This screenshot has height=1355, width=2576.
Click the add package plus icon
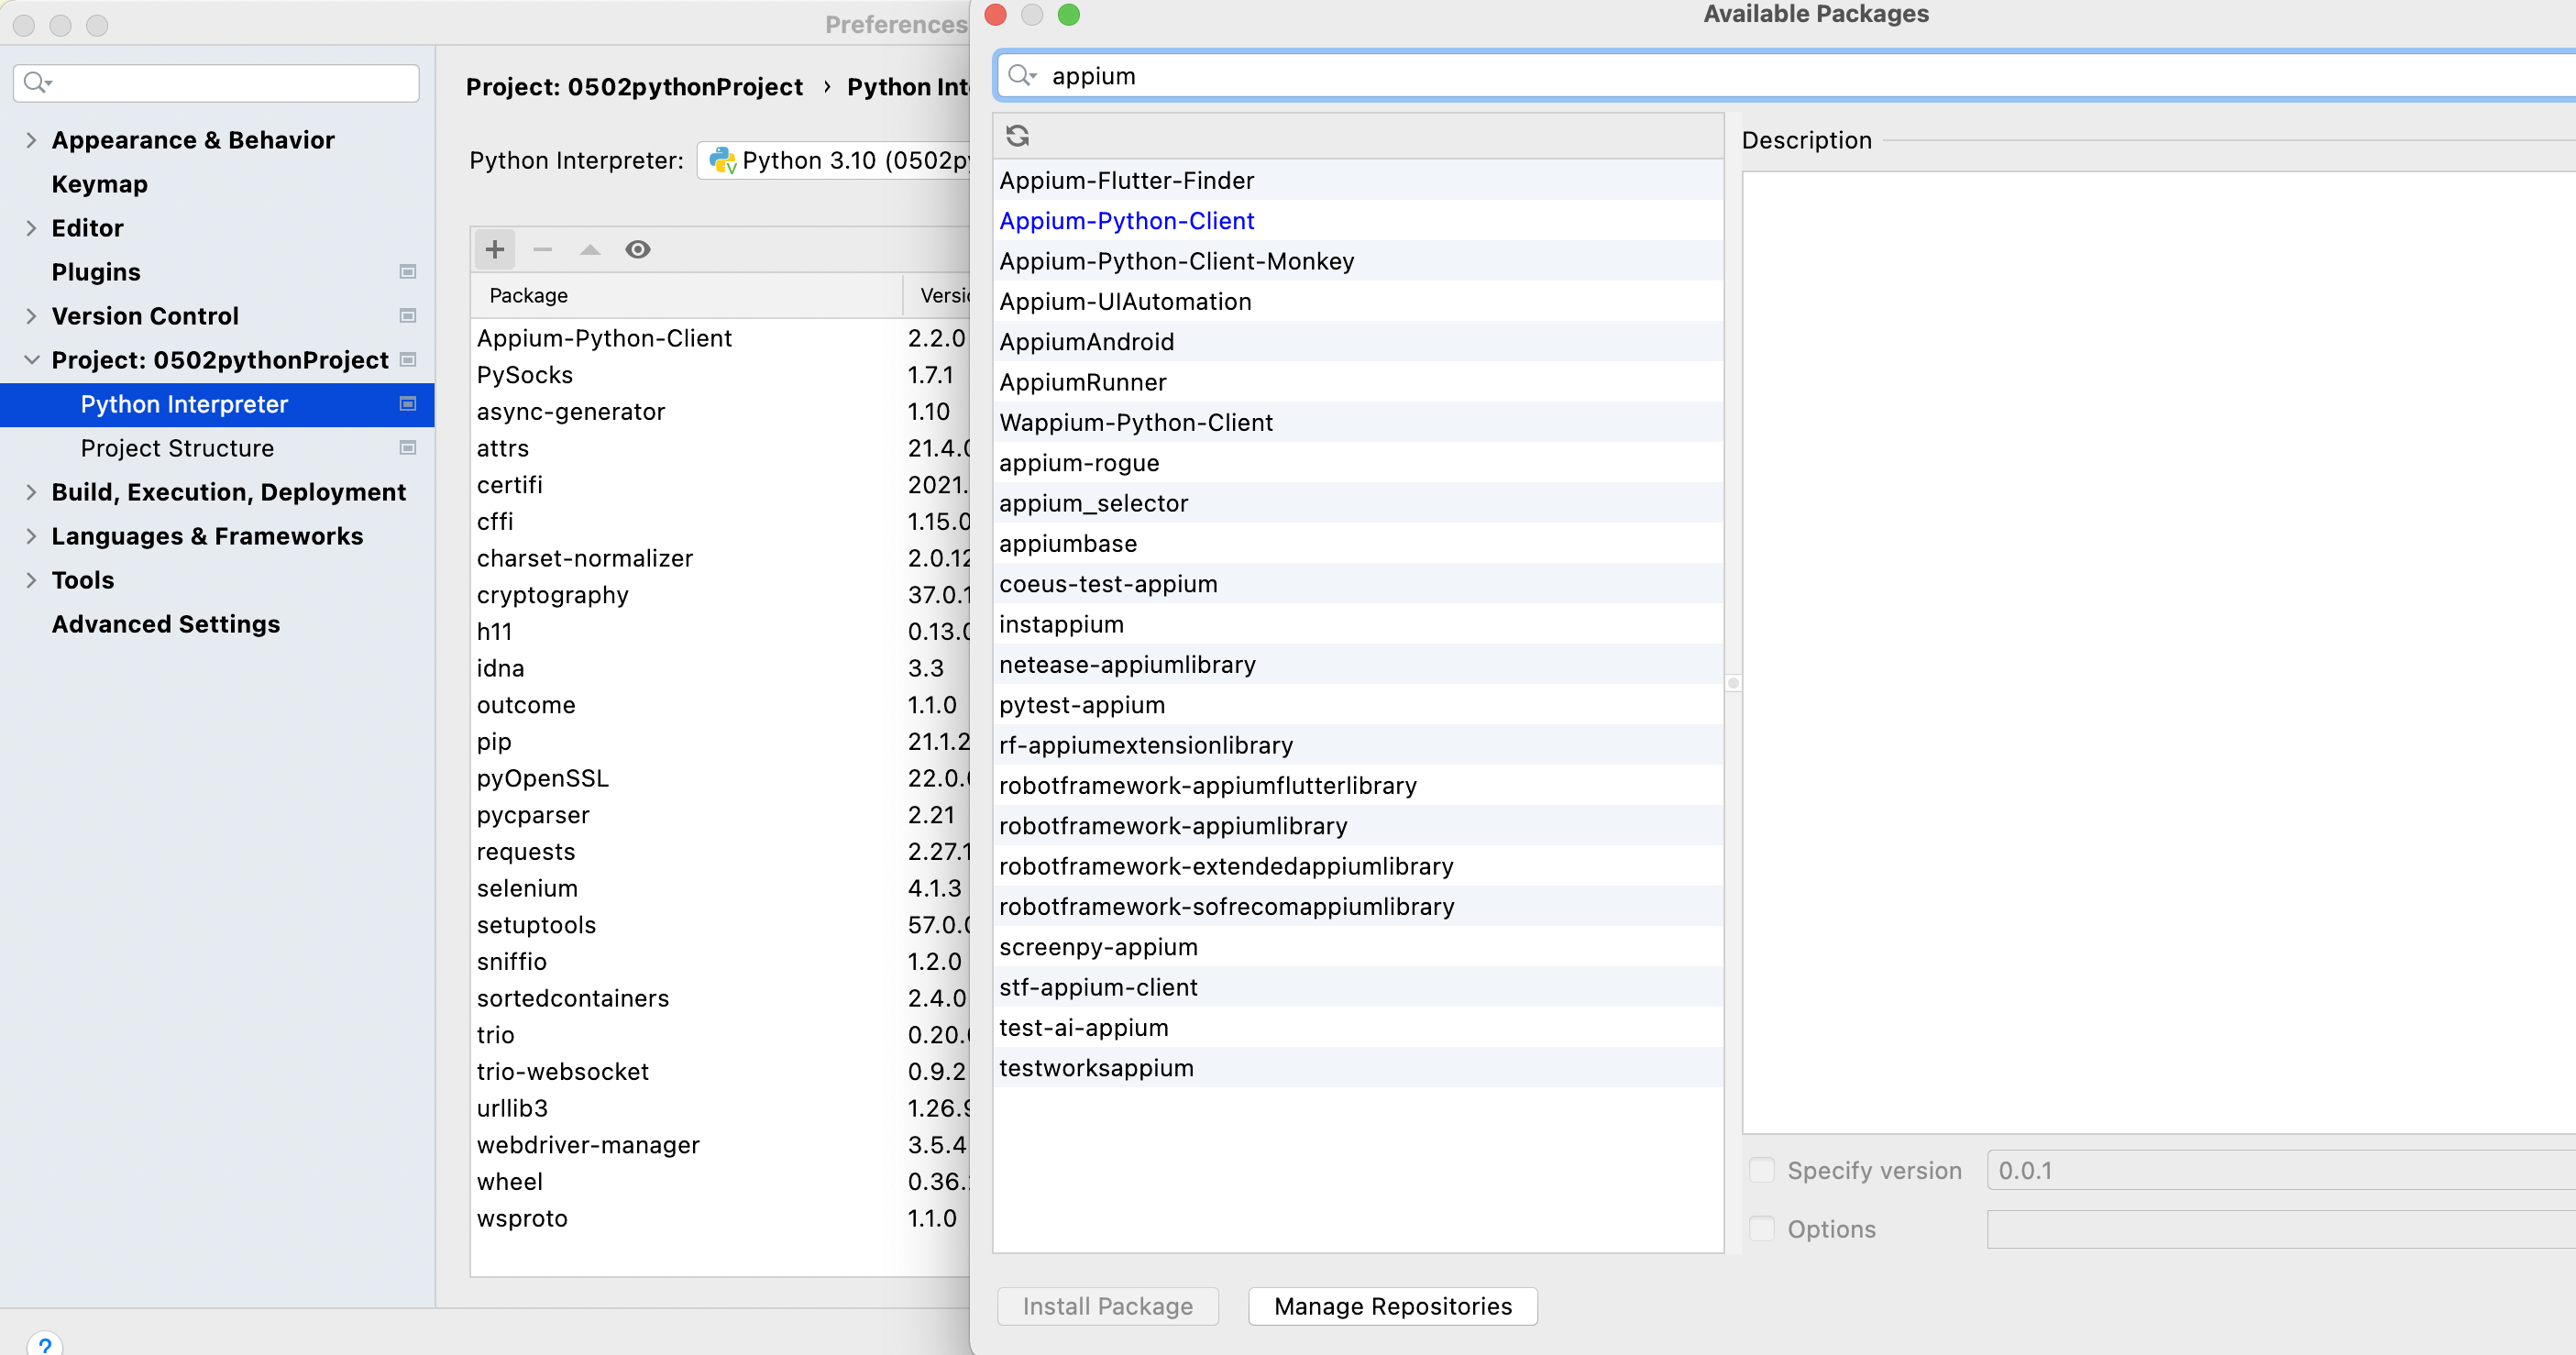(x=494, y=249)
